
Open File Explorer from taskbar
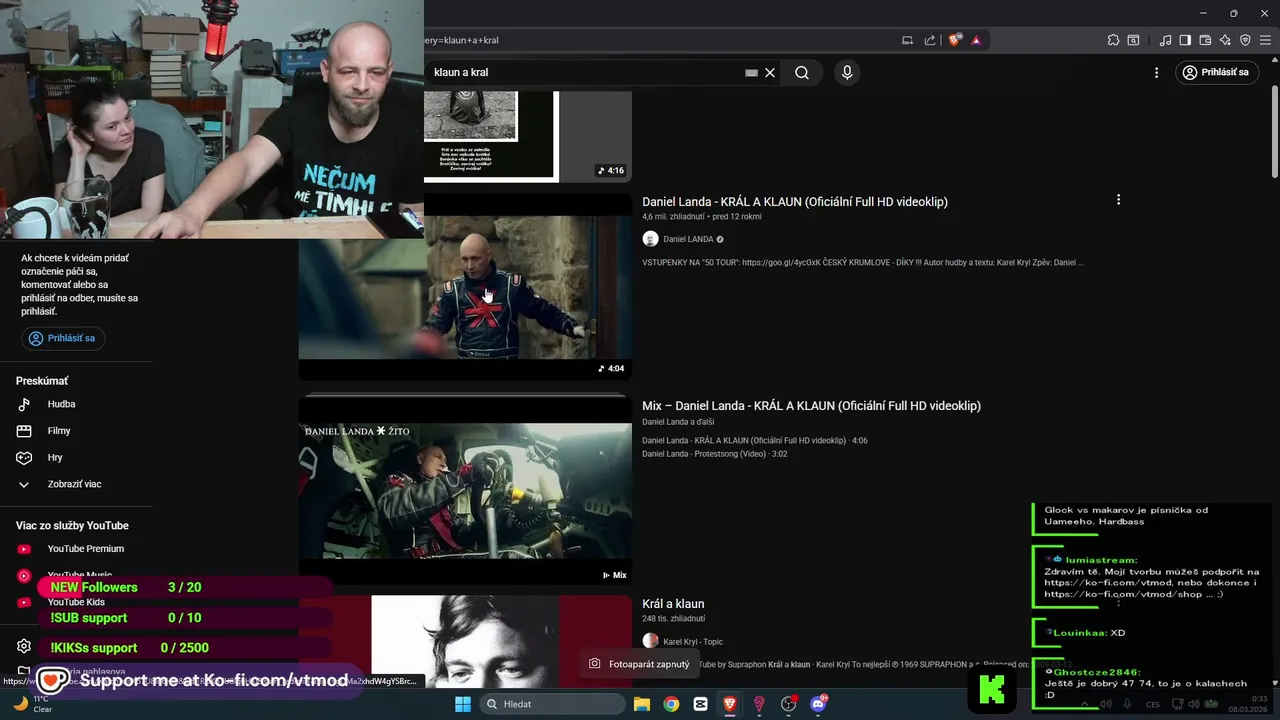[x=642, y=704]
